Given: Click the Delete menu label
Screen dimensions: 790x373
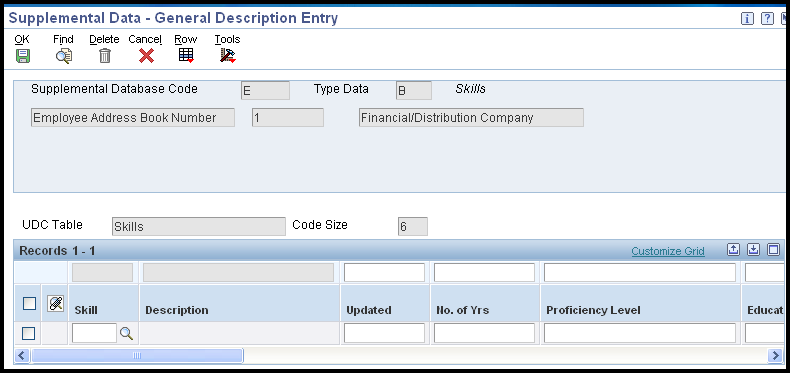Looking at the screenshot, I should 104,39.
